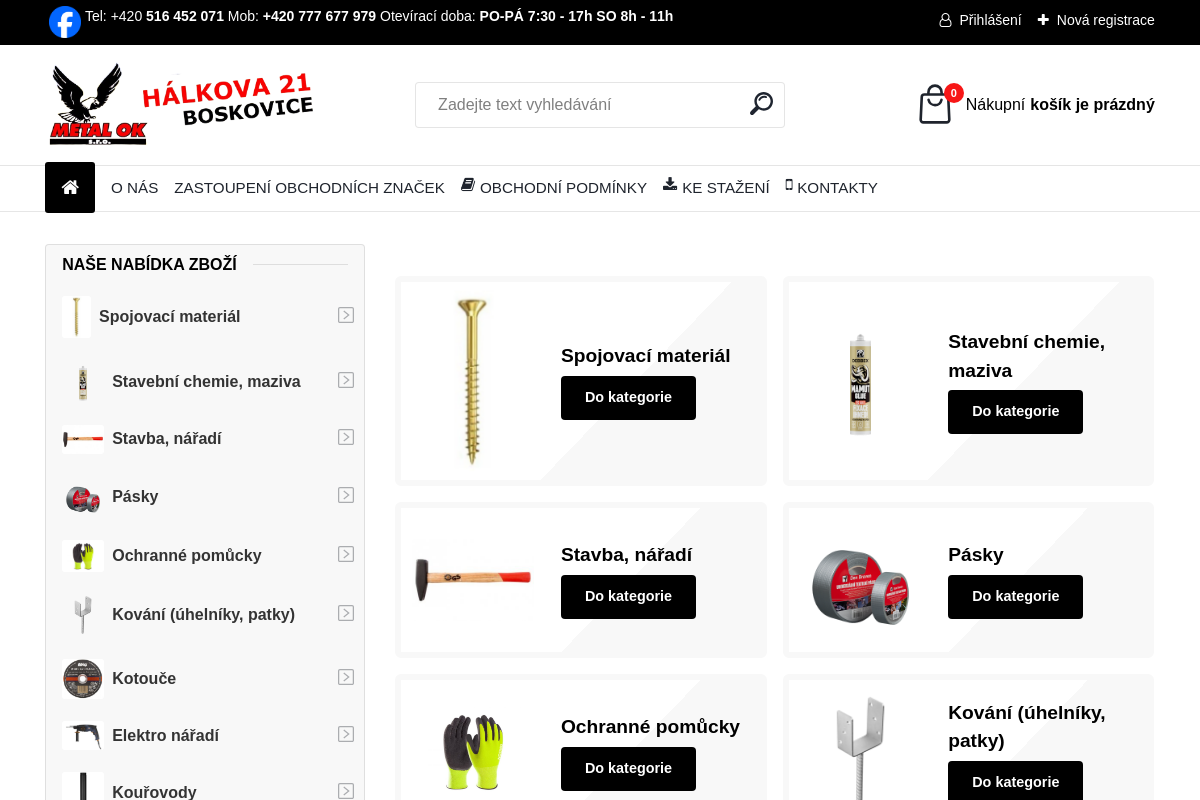Click the user icon beside Přihlášení
This screenshot has width=1200, height=800.
(x=945, y=20)
